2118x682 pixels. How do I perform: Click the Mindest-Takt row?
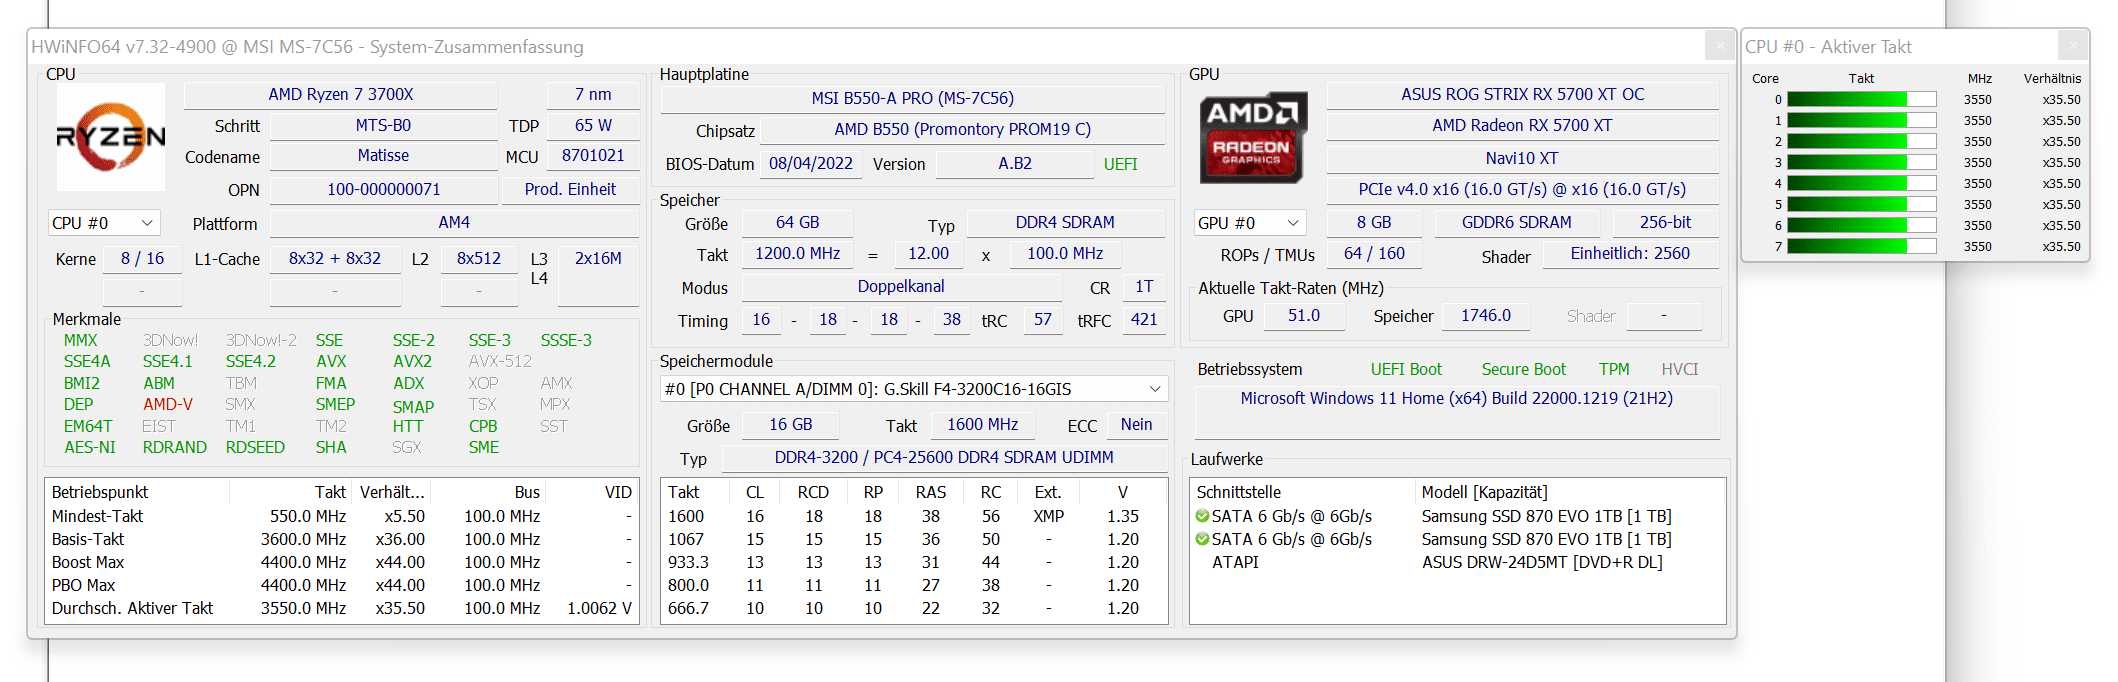coord(342,517)
